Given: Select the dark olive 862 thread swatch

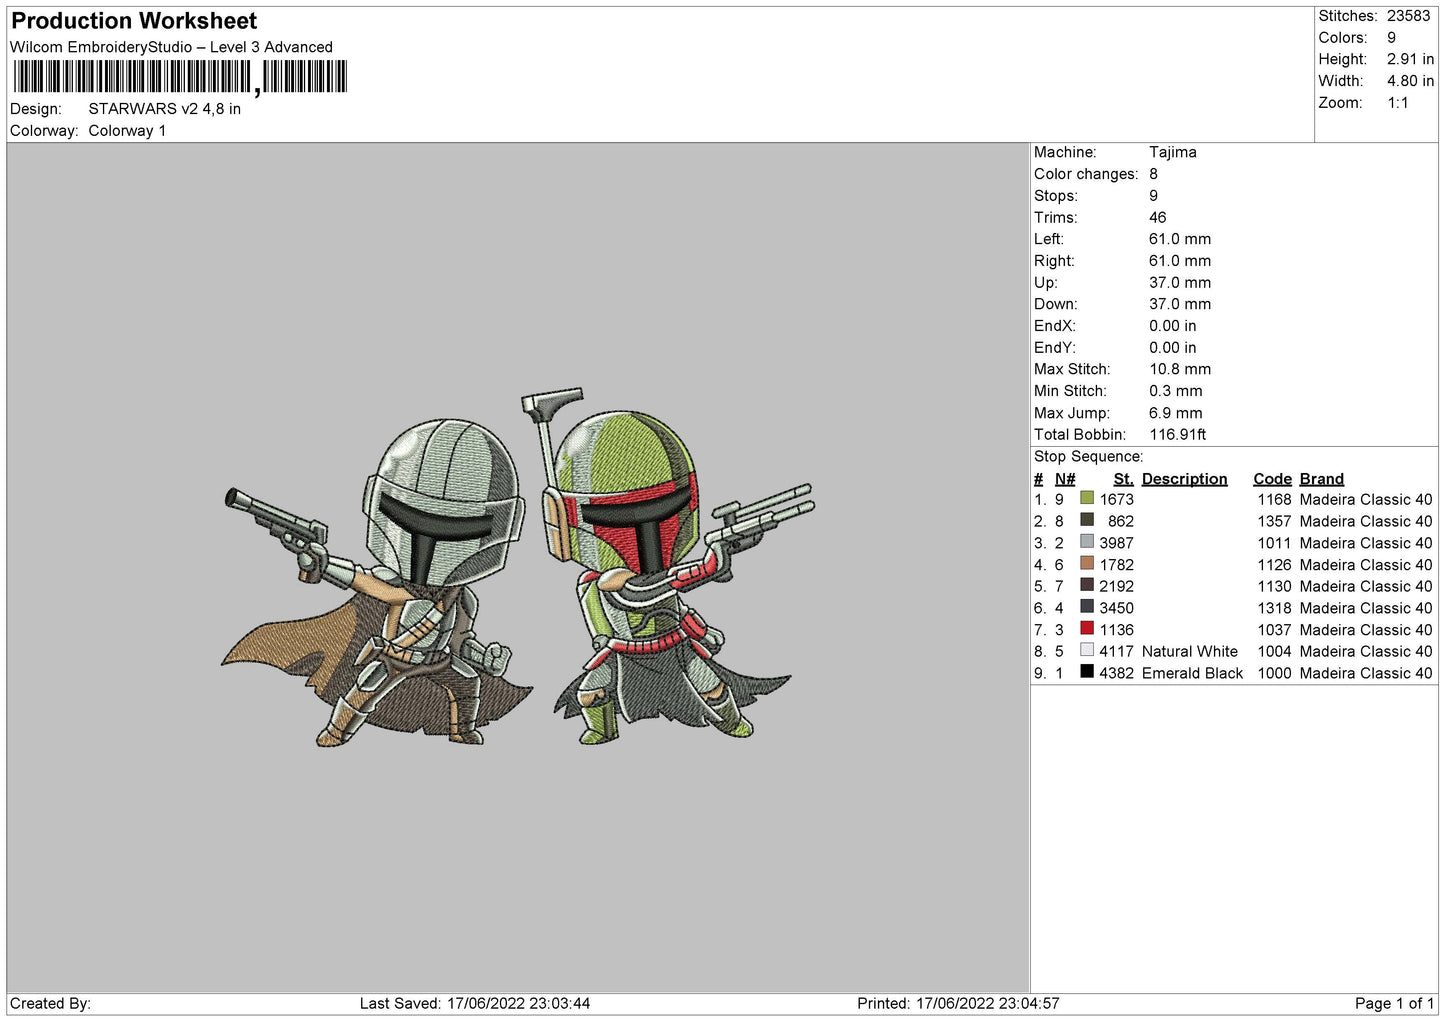Looking at the screenshot, I should click(x=1086, y=521).
